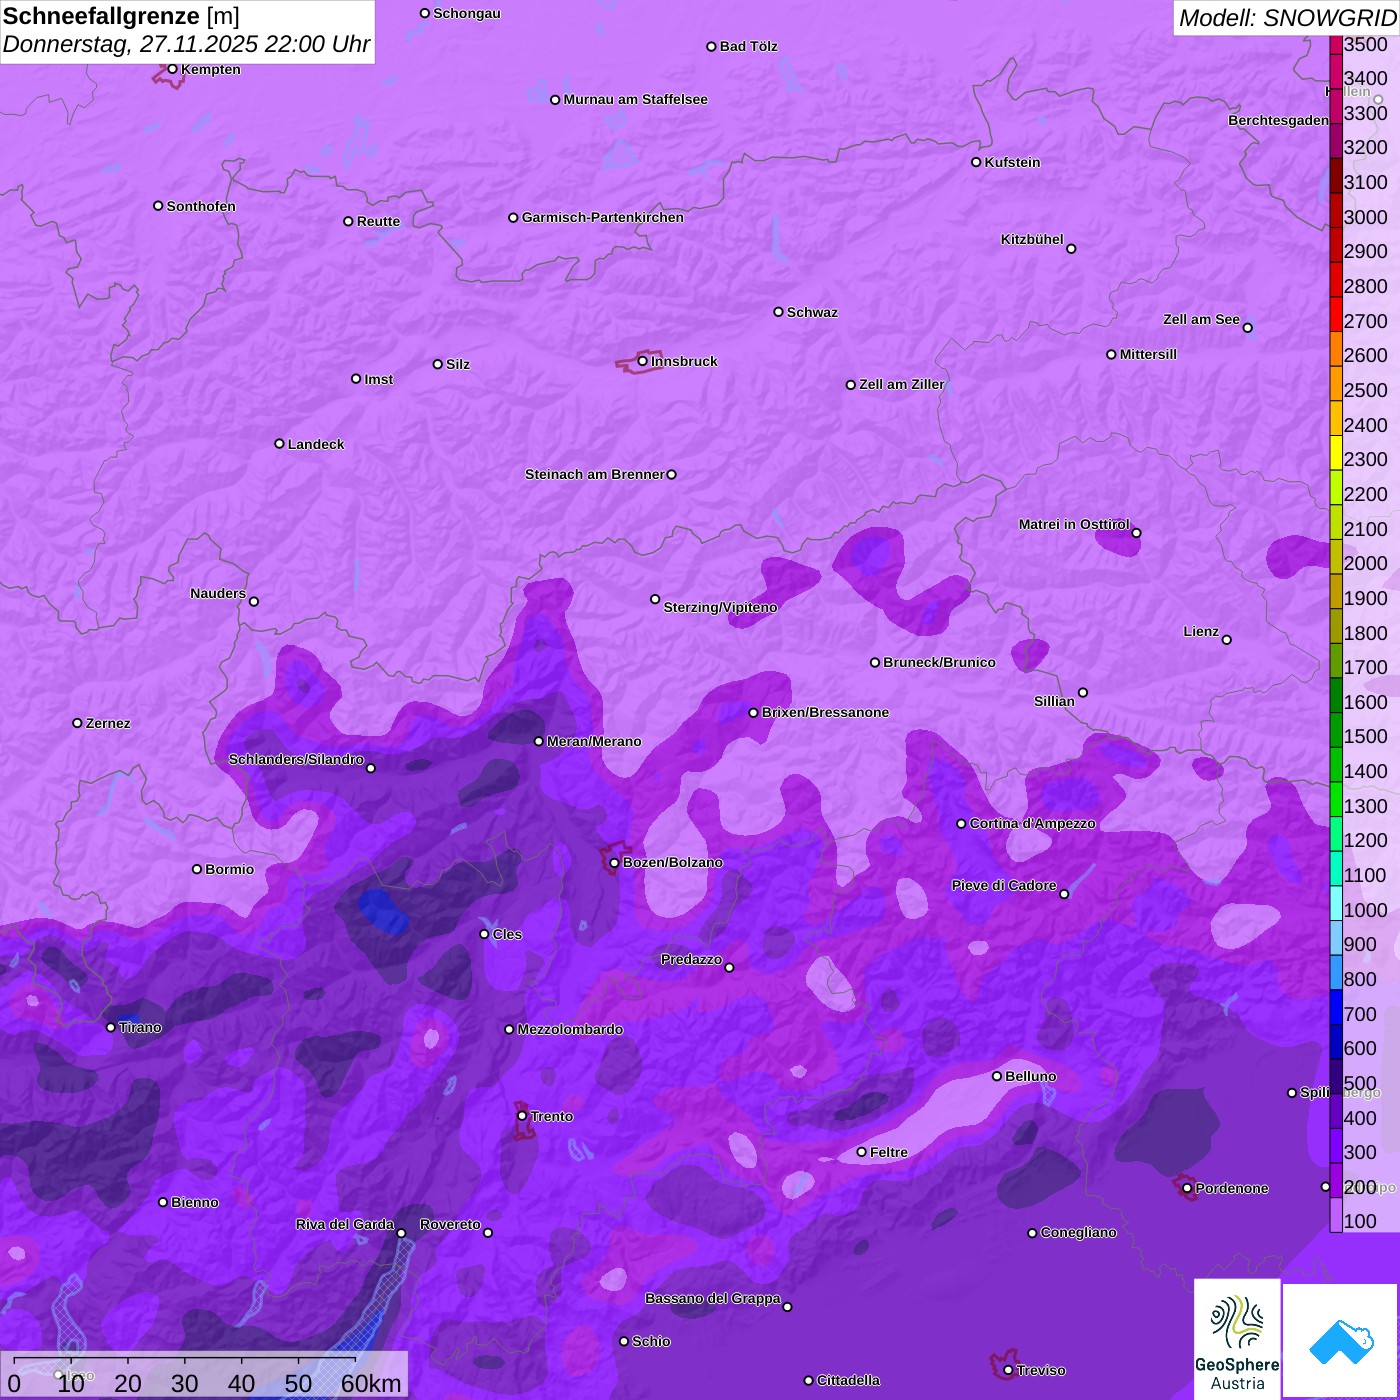Click the 'Garmisch-Partenkirchen' label
The width and height of the screenshot is (1400, 1400).
(603, 217)
